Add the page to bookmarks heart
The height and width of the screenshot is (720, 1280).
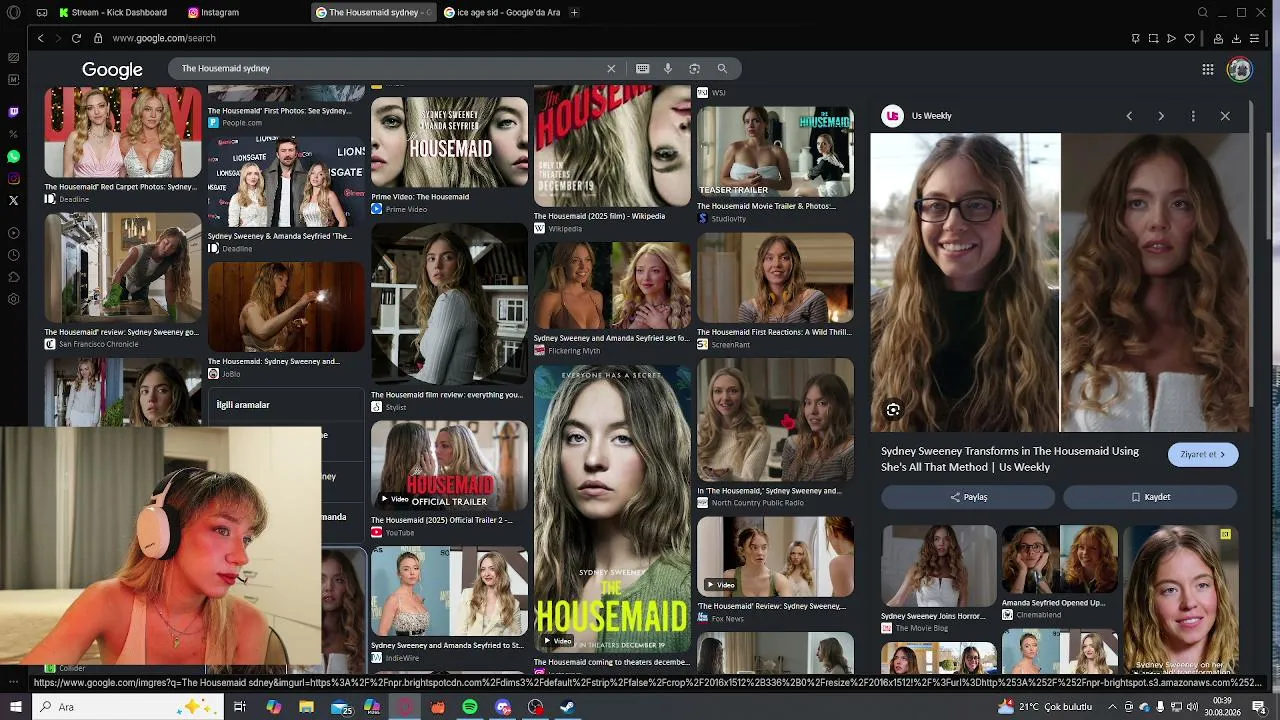1190,38
